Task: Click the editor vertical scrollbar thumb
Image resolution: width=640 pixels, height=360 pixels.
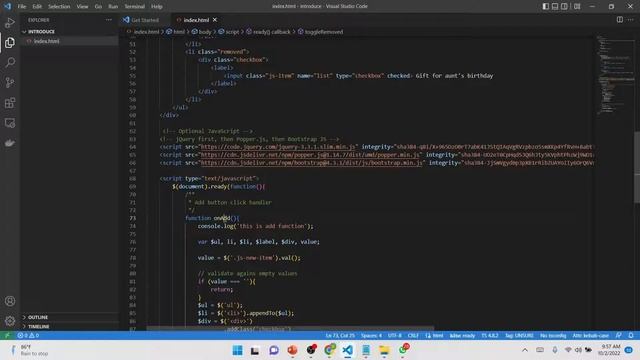Action: tap(637, 167)
